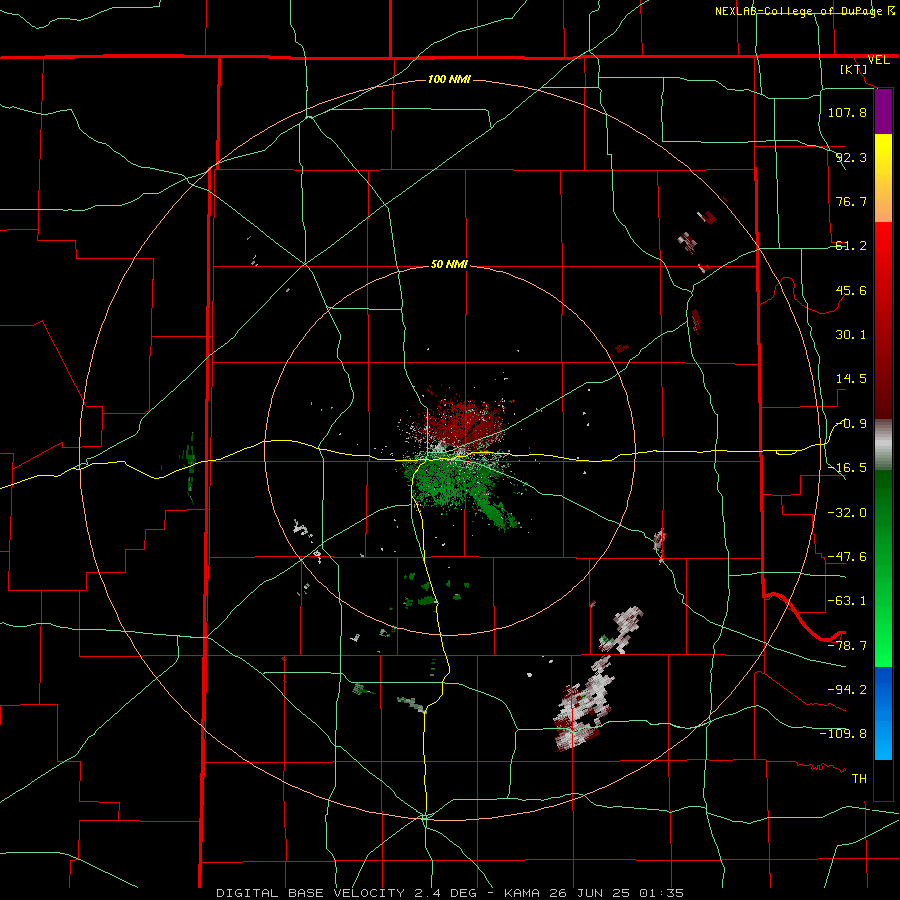Click the 14.5 velocity scale value

coord(851,379)
